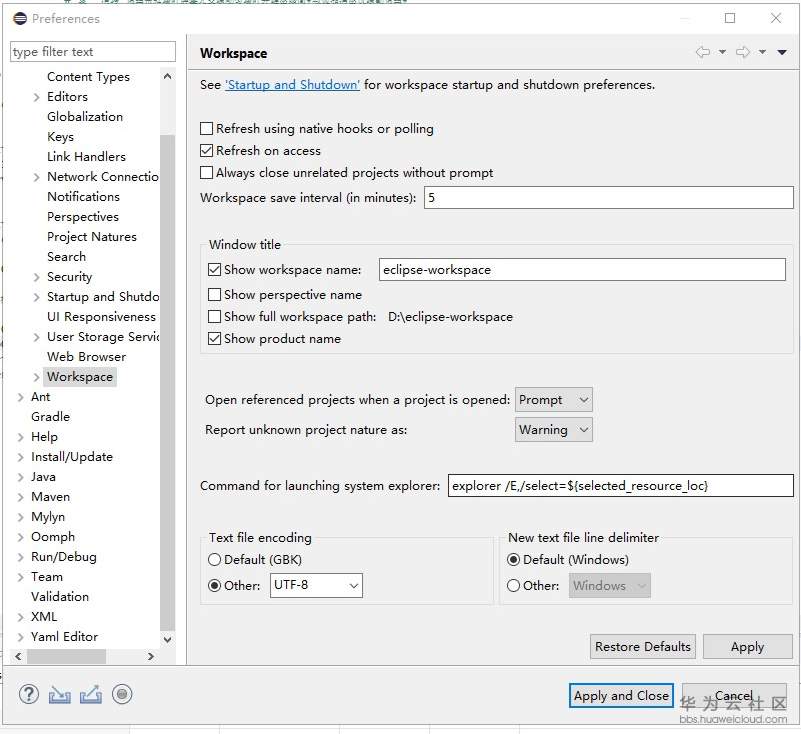Expand the User Storage Service node
The width and height of the screenshot is (801, 734).
click(x=36, y=337)
